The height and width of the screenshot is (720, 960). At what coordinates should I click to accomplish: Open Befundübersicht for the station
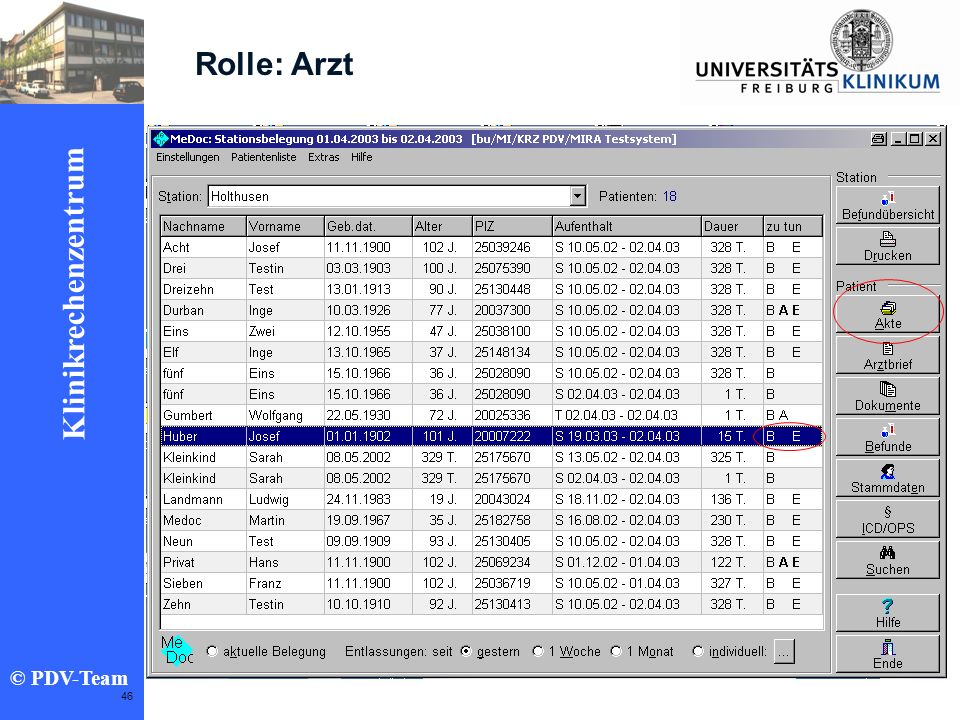(x=887, y=206)
